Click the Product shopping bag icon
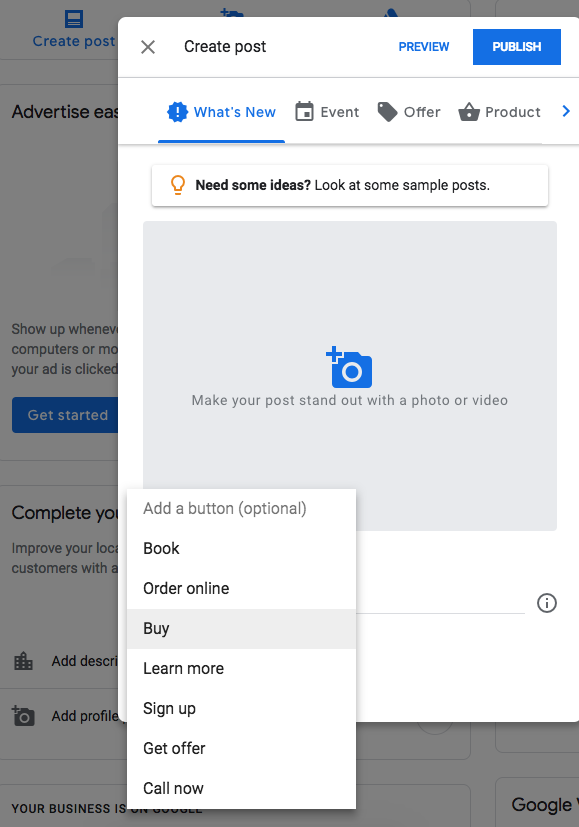 pyautogui.click(x=468, y=112)
